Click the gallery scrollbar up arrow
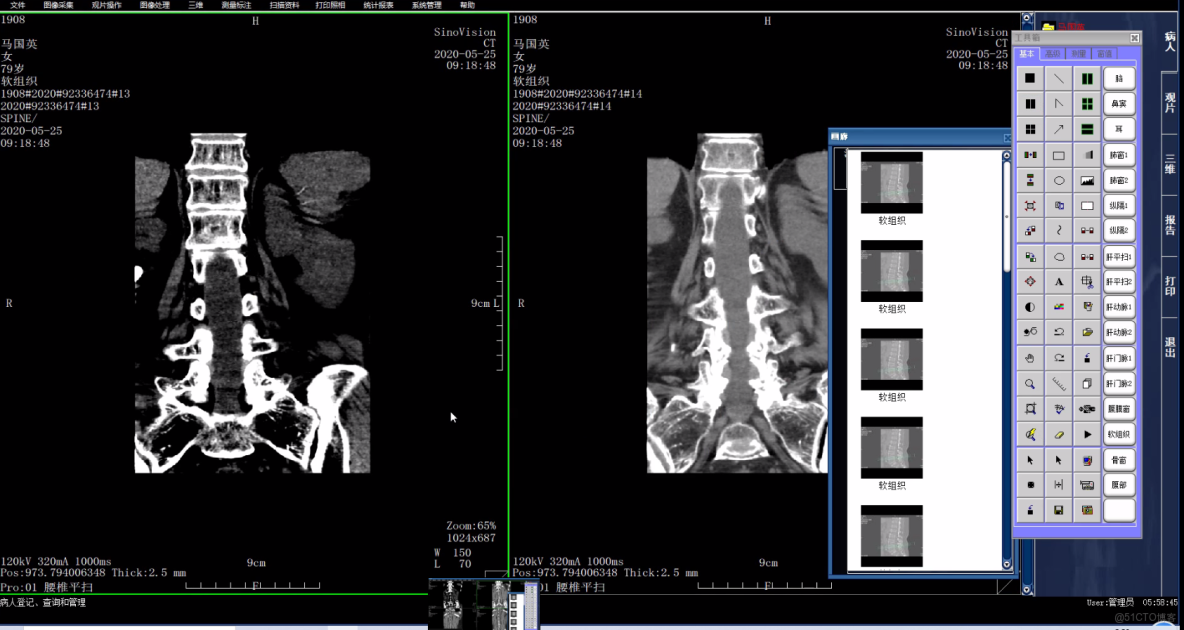 pyautogui.click(x=1007, y=156)
